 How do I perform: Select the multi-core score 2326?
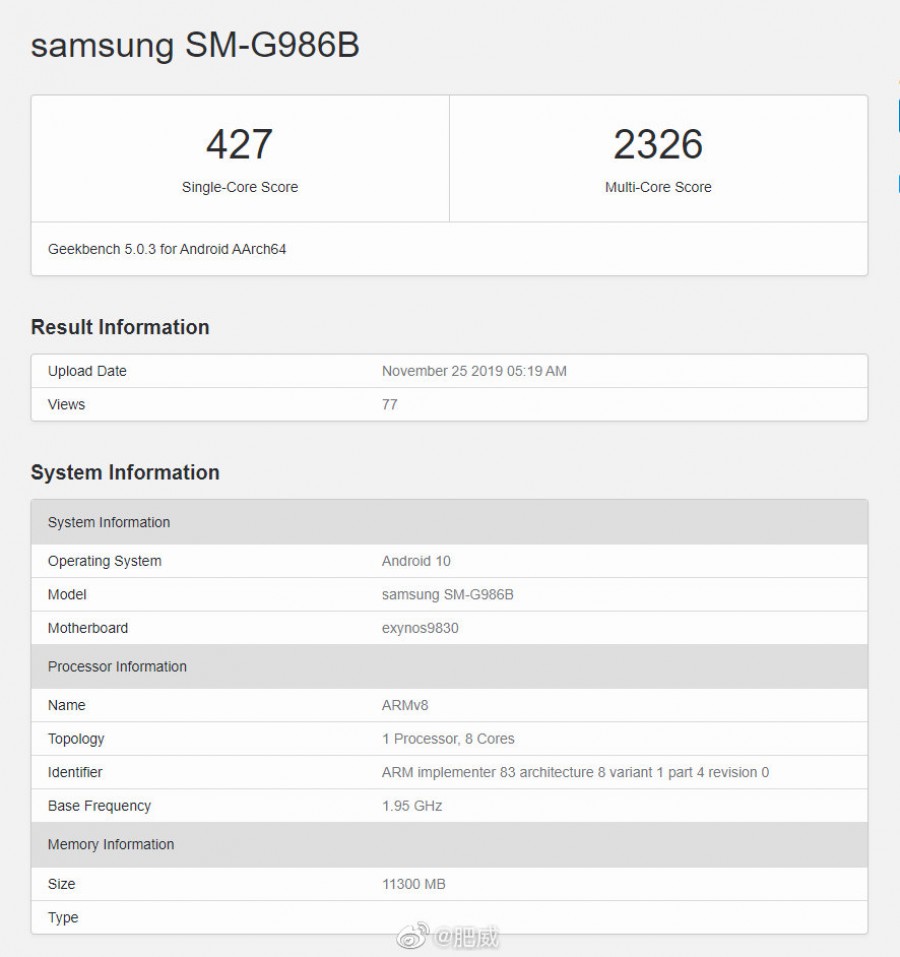point(658,145)
